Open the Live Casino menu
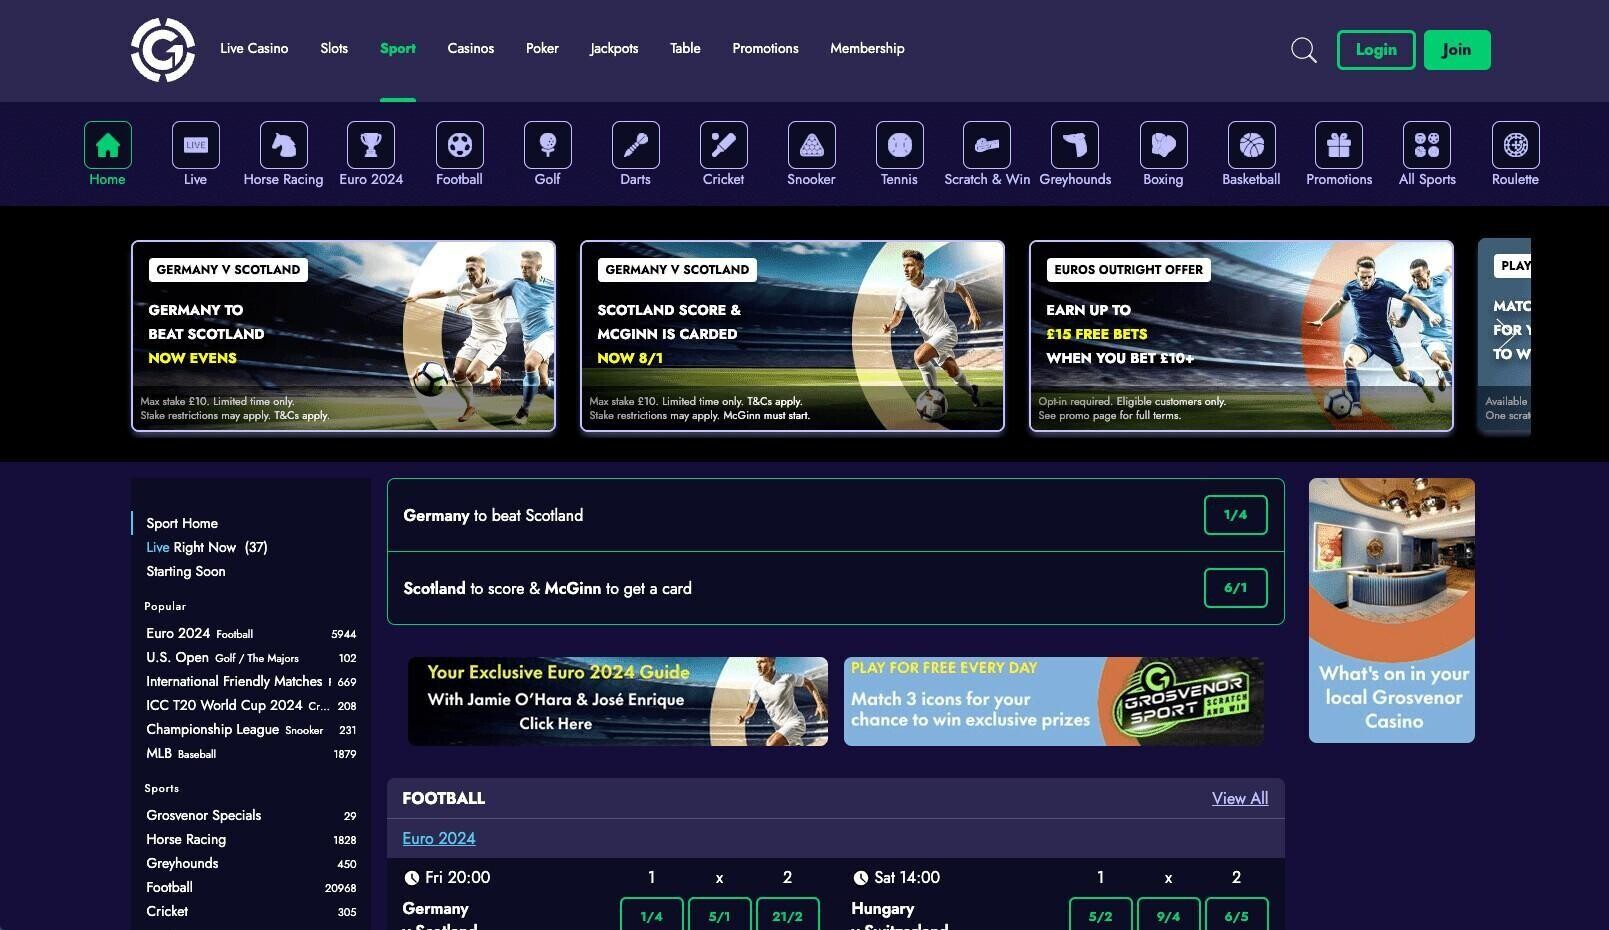The width and height of the screenshot is (1609, 930). [254, 48]
